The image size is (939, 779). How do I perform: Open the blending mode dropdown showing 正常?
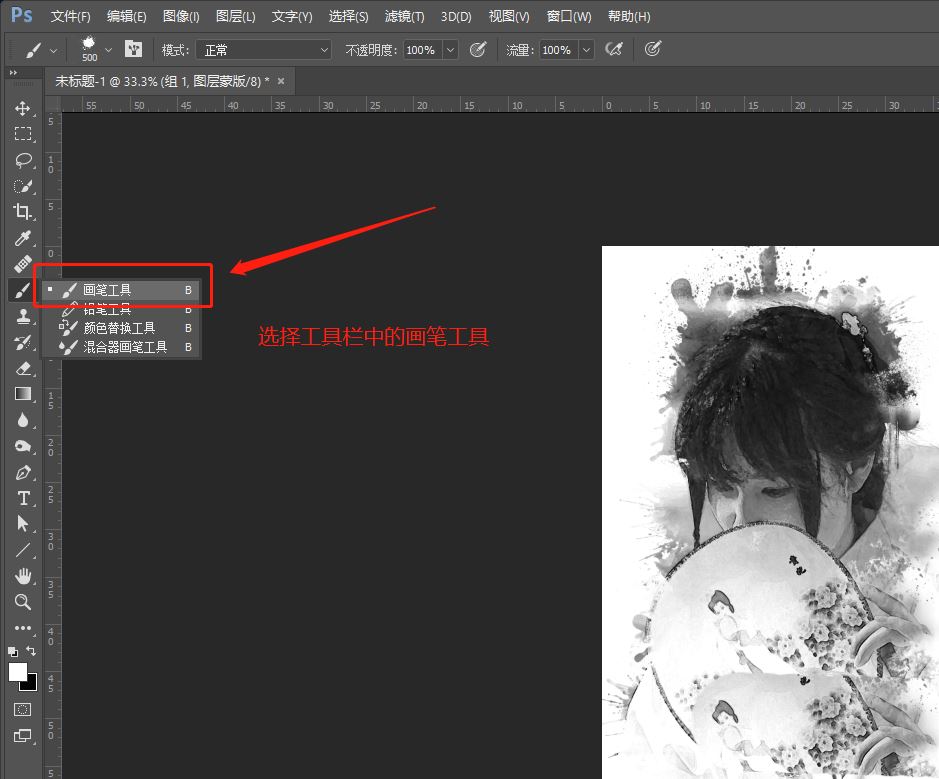264,50
